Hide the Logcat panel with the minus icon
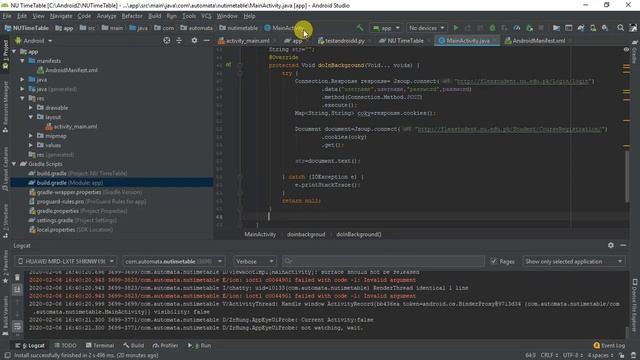 pos(623,245)
